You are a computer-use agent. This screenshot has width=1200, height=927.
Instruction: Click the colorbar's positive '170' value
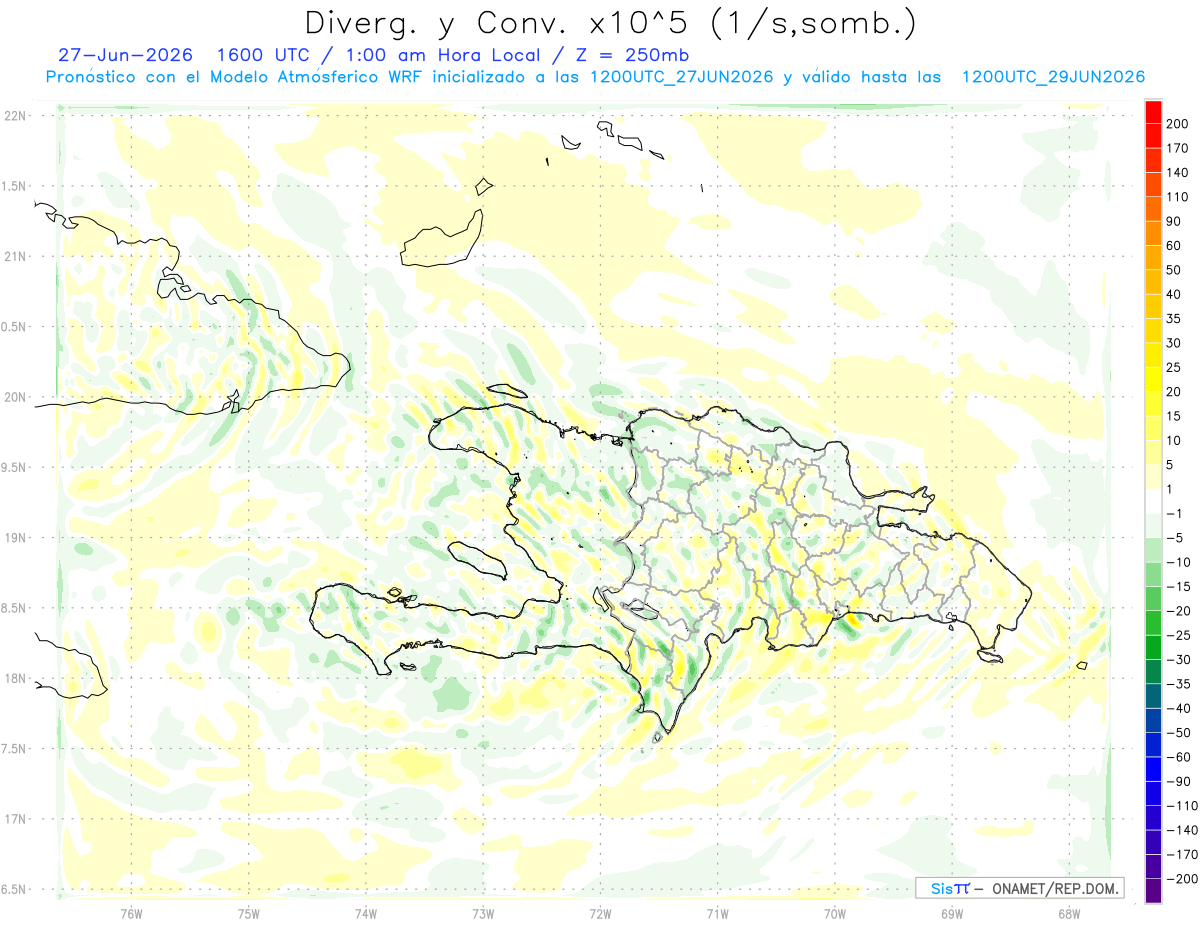(x=1178, y=148)
